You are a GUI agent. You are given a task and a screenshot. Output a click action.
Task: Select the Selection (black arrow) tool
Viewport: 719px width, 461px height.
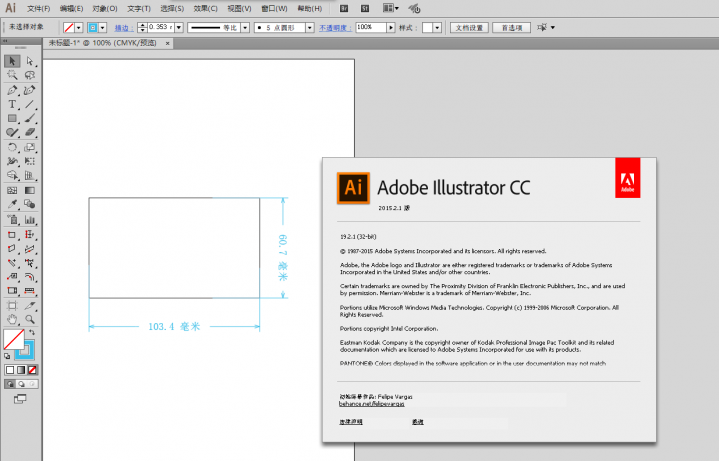point(12,61)
